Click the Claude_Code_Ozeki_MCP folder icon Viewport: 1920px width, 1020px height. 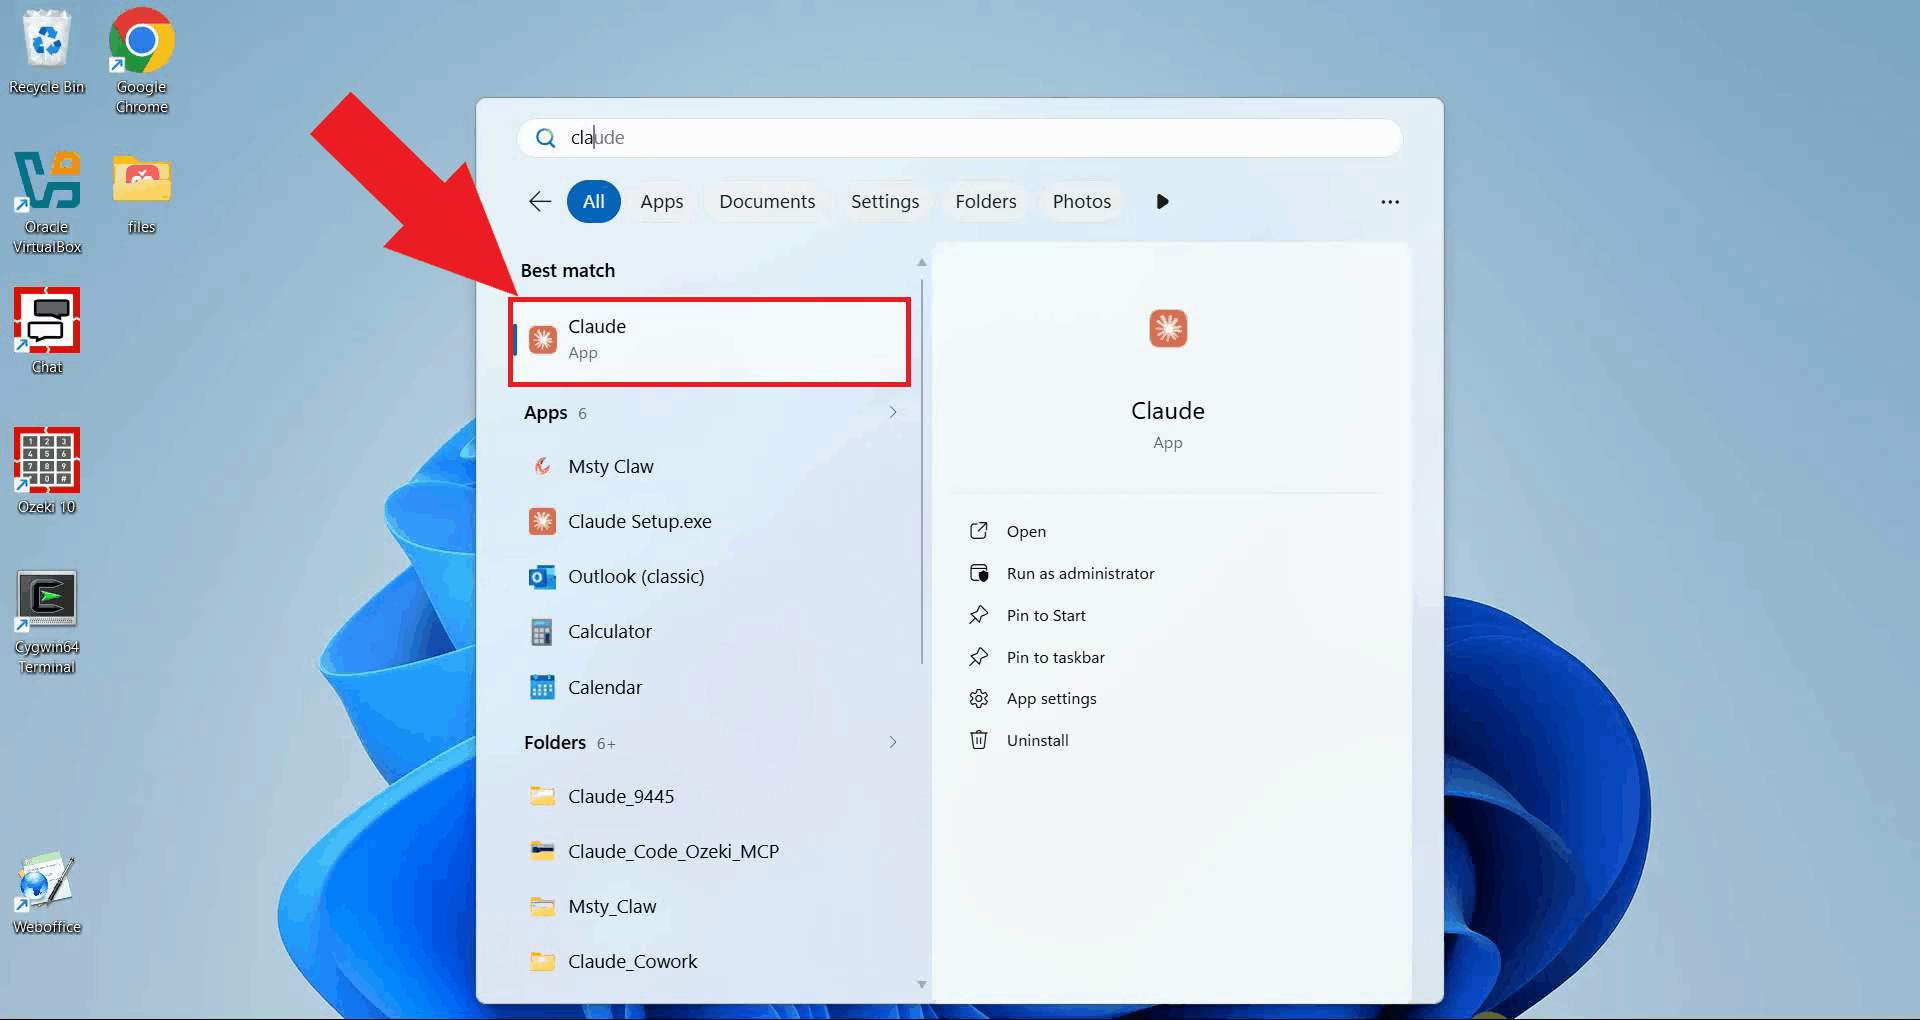[x=542, y=852]
